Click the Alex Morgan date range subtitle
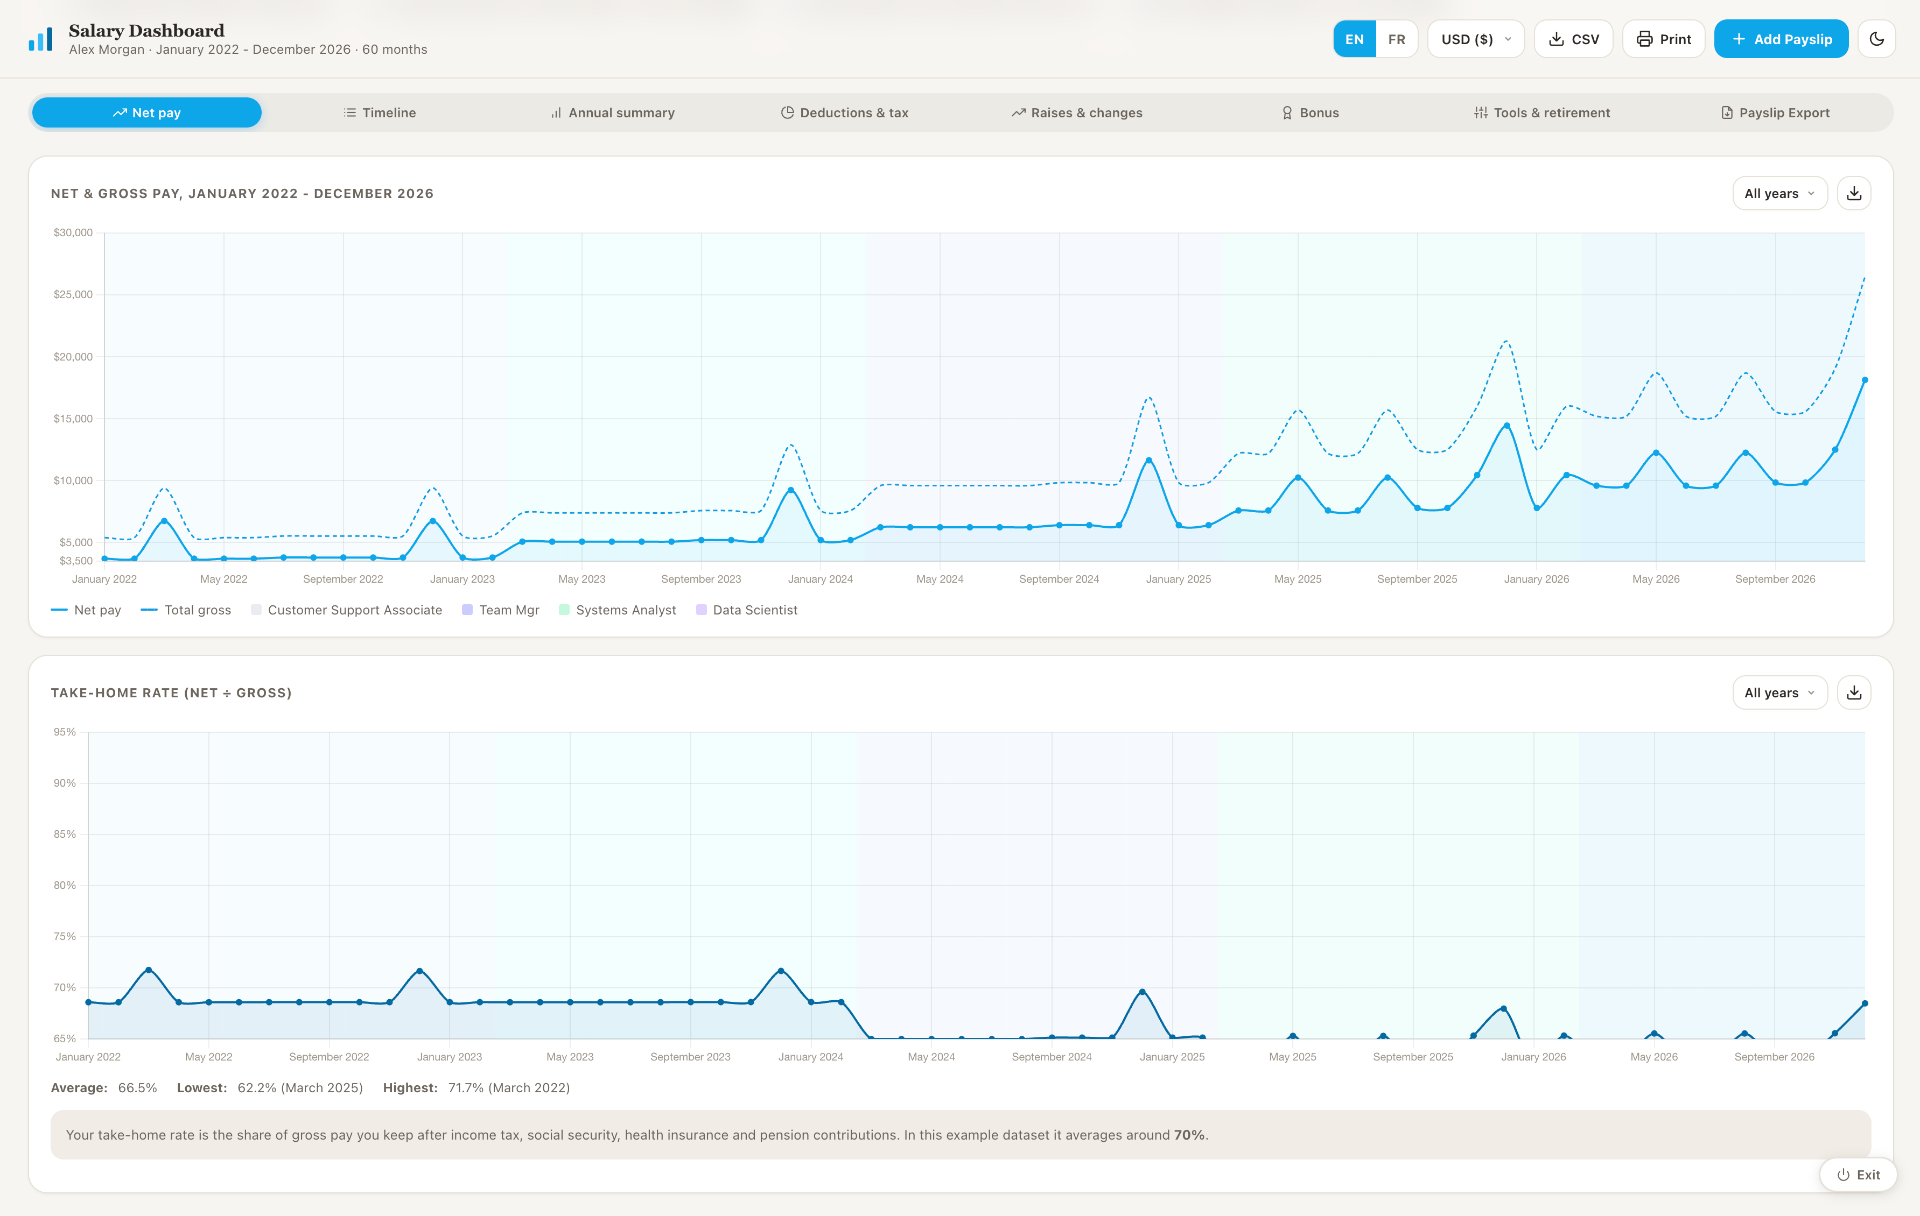This screenshot has width=1920, height=1216. pyautogui.click(x=248, y=49)
